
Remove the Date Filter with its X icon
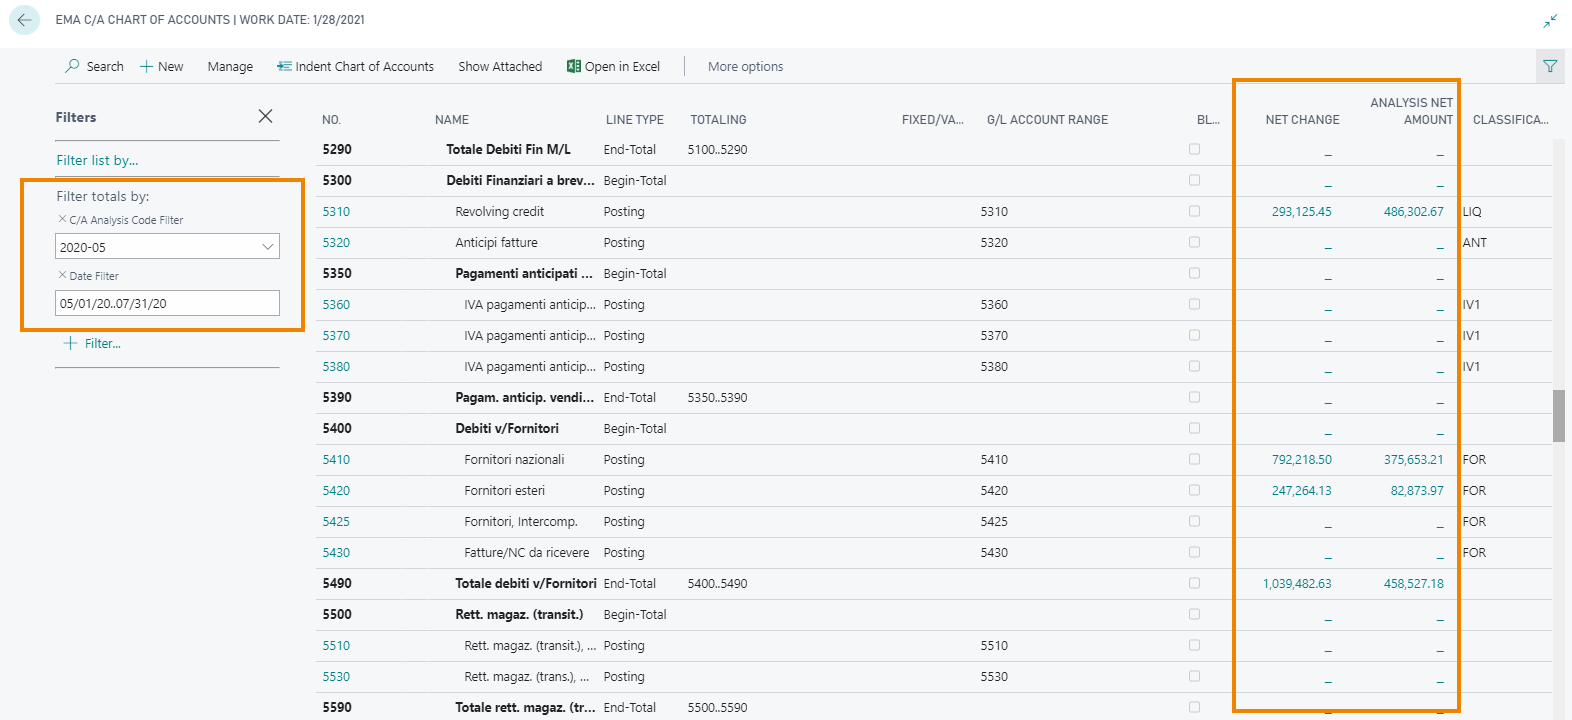[62, 275]
